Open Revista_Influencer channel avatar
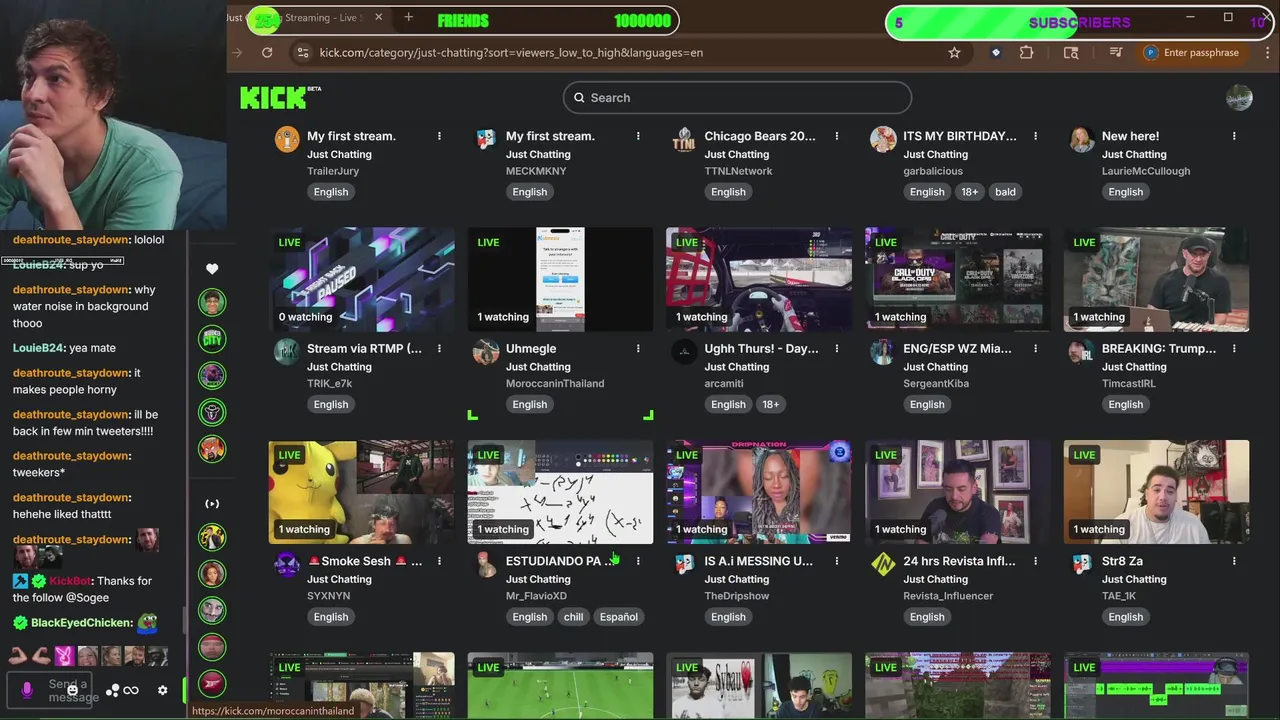Viewport: 1280px width, 720px height. [883, 564]
